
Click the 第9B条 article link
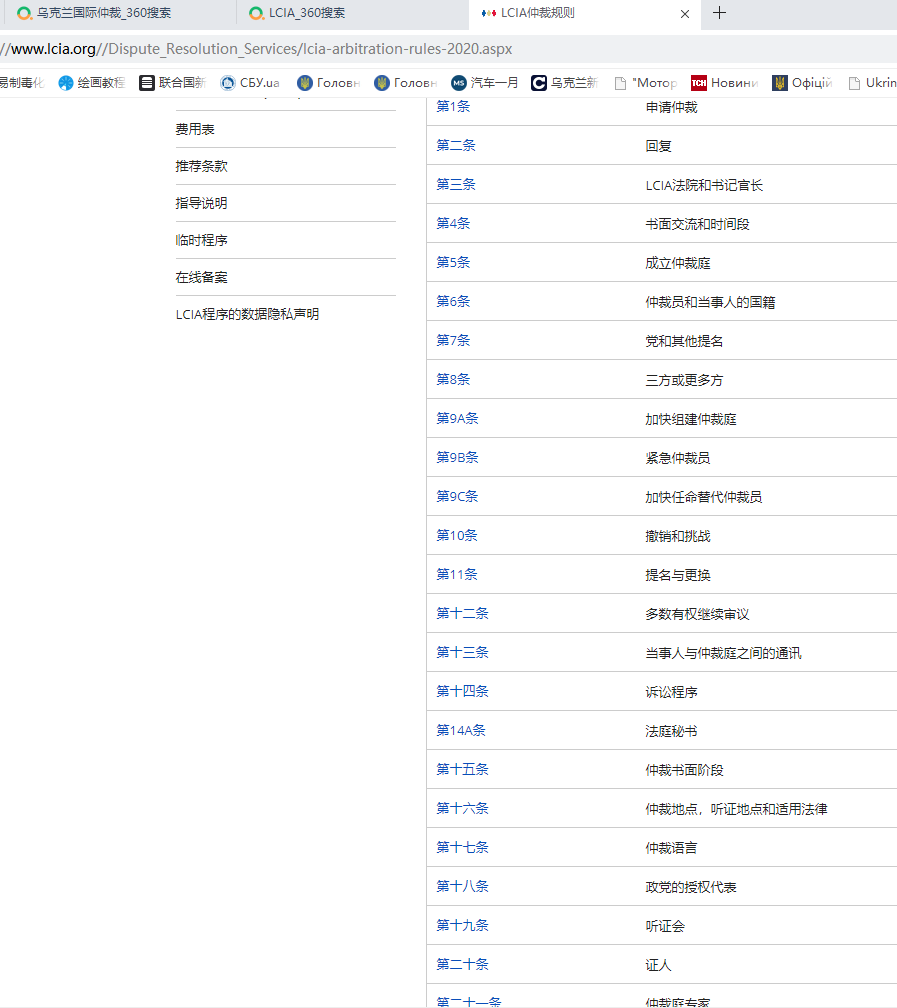(x=457, y=457)
